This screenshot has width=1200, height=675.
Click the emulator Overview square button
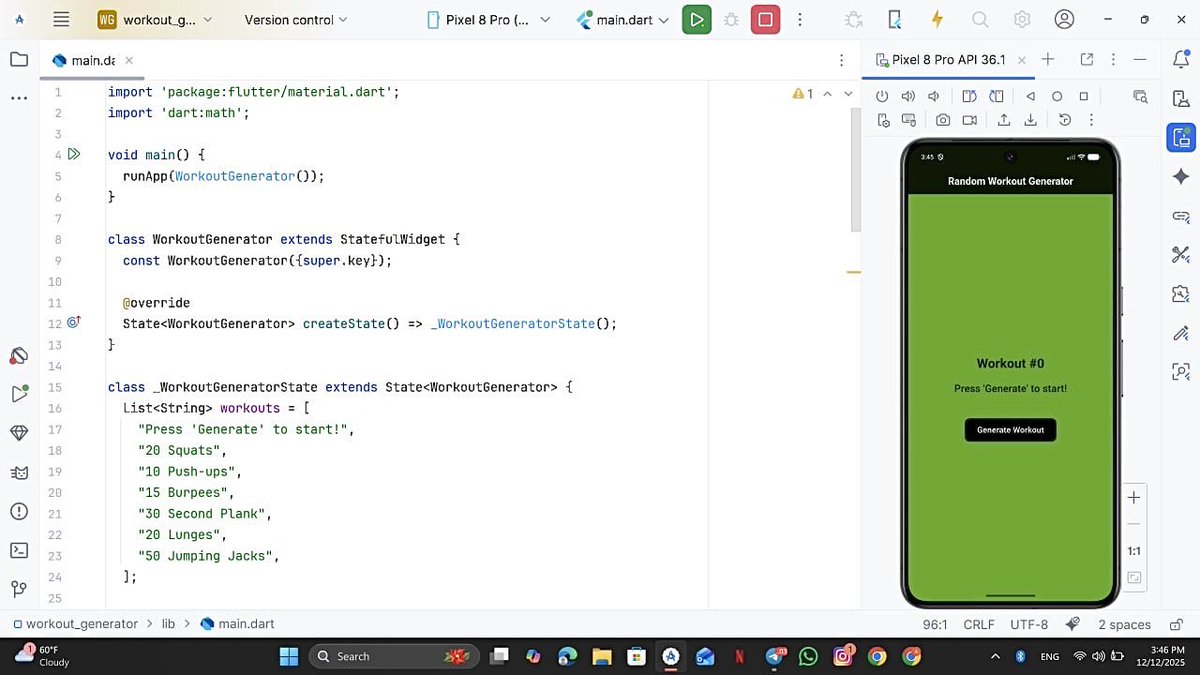[1084, 96]
